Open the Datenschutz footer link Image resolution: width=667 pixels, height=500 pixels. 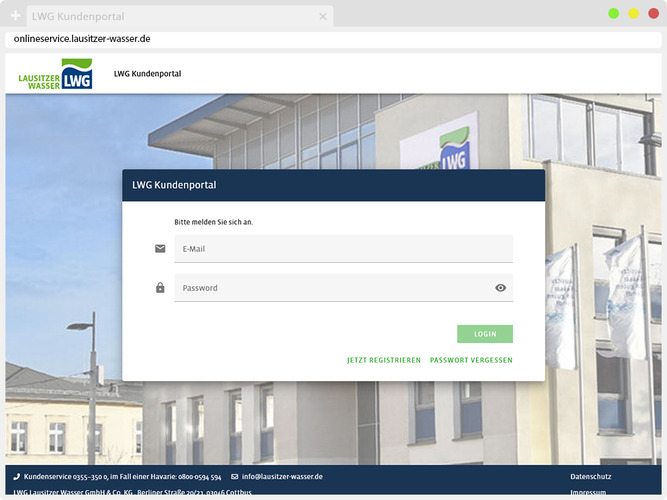pyautogui.click(x=590, y=477)
